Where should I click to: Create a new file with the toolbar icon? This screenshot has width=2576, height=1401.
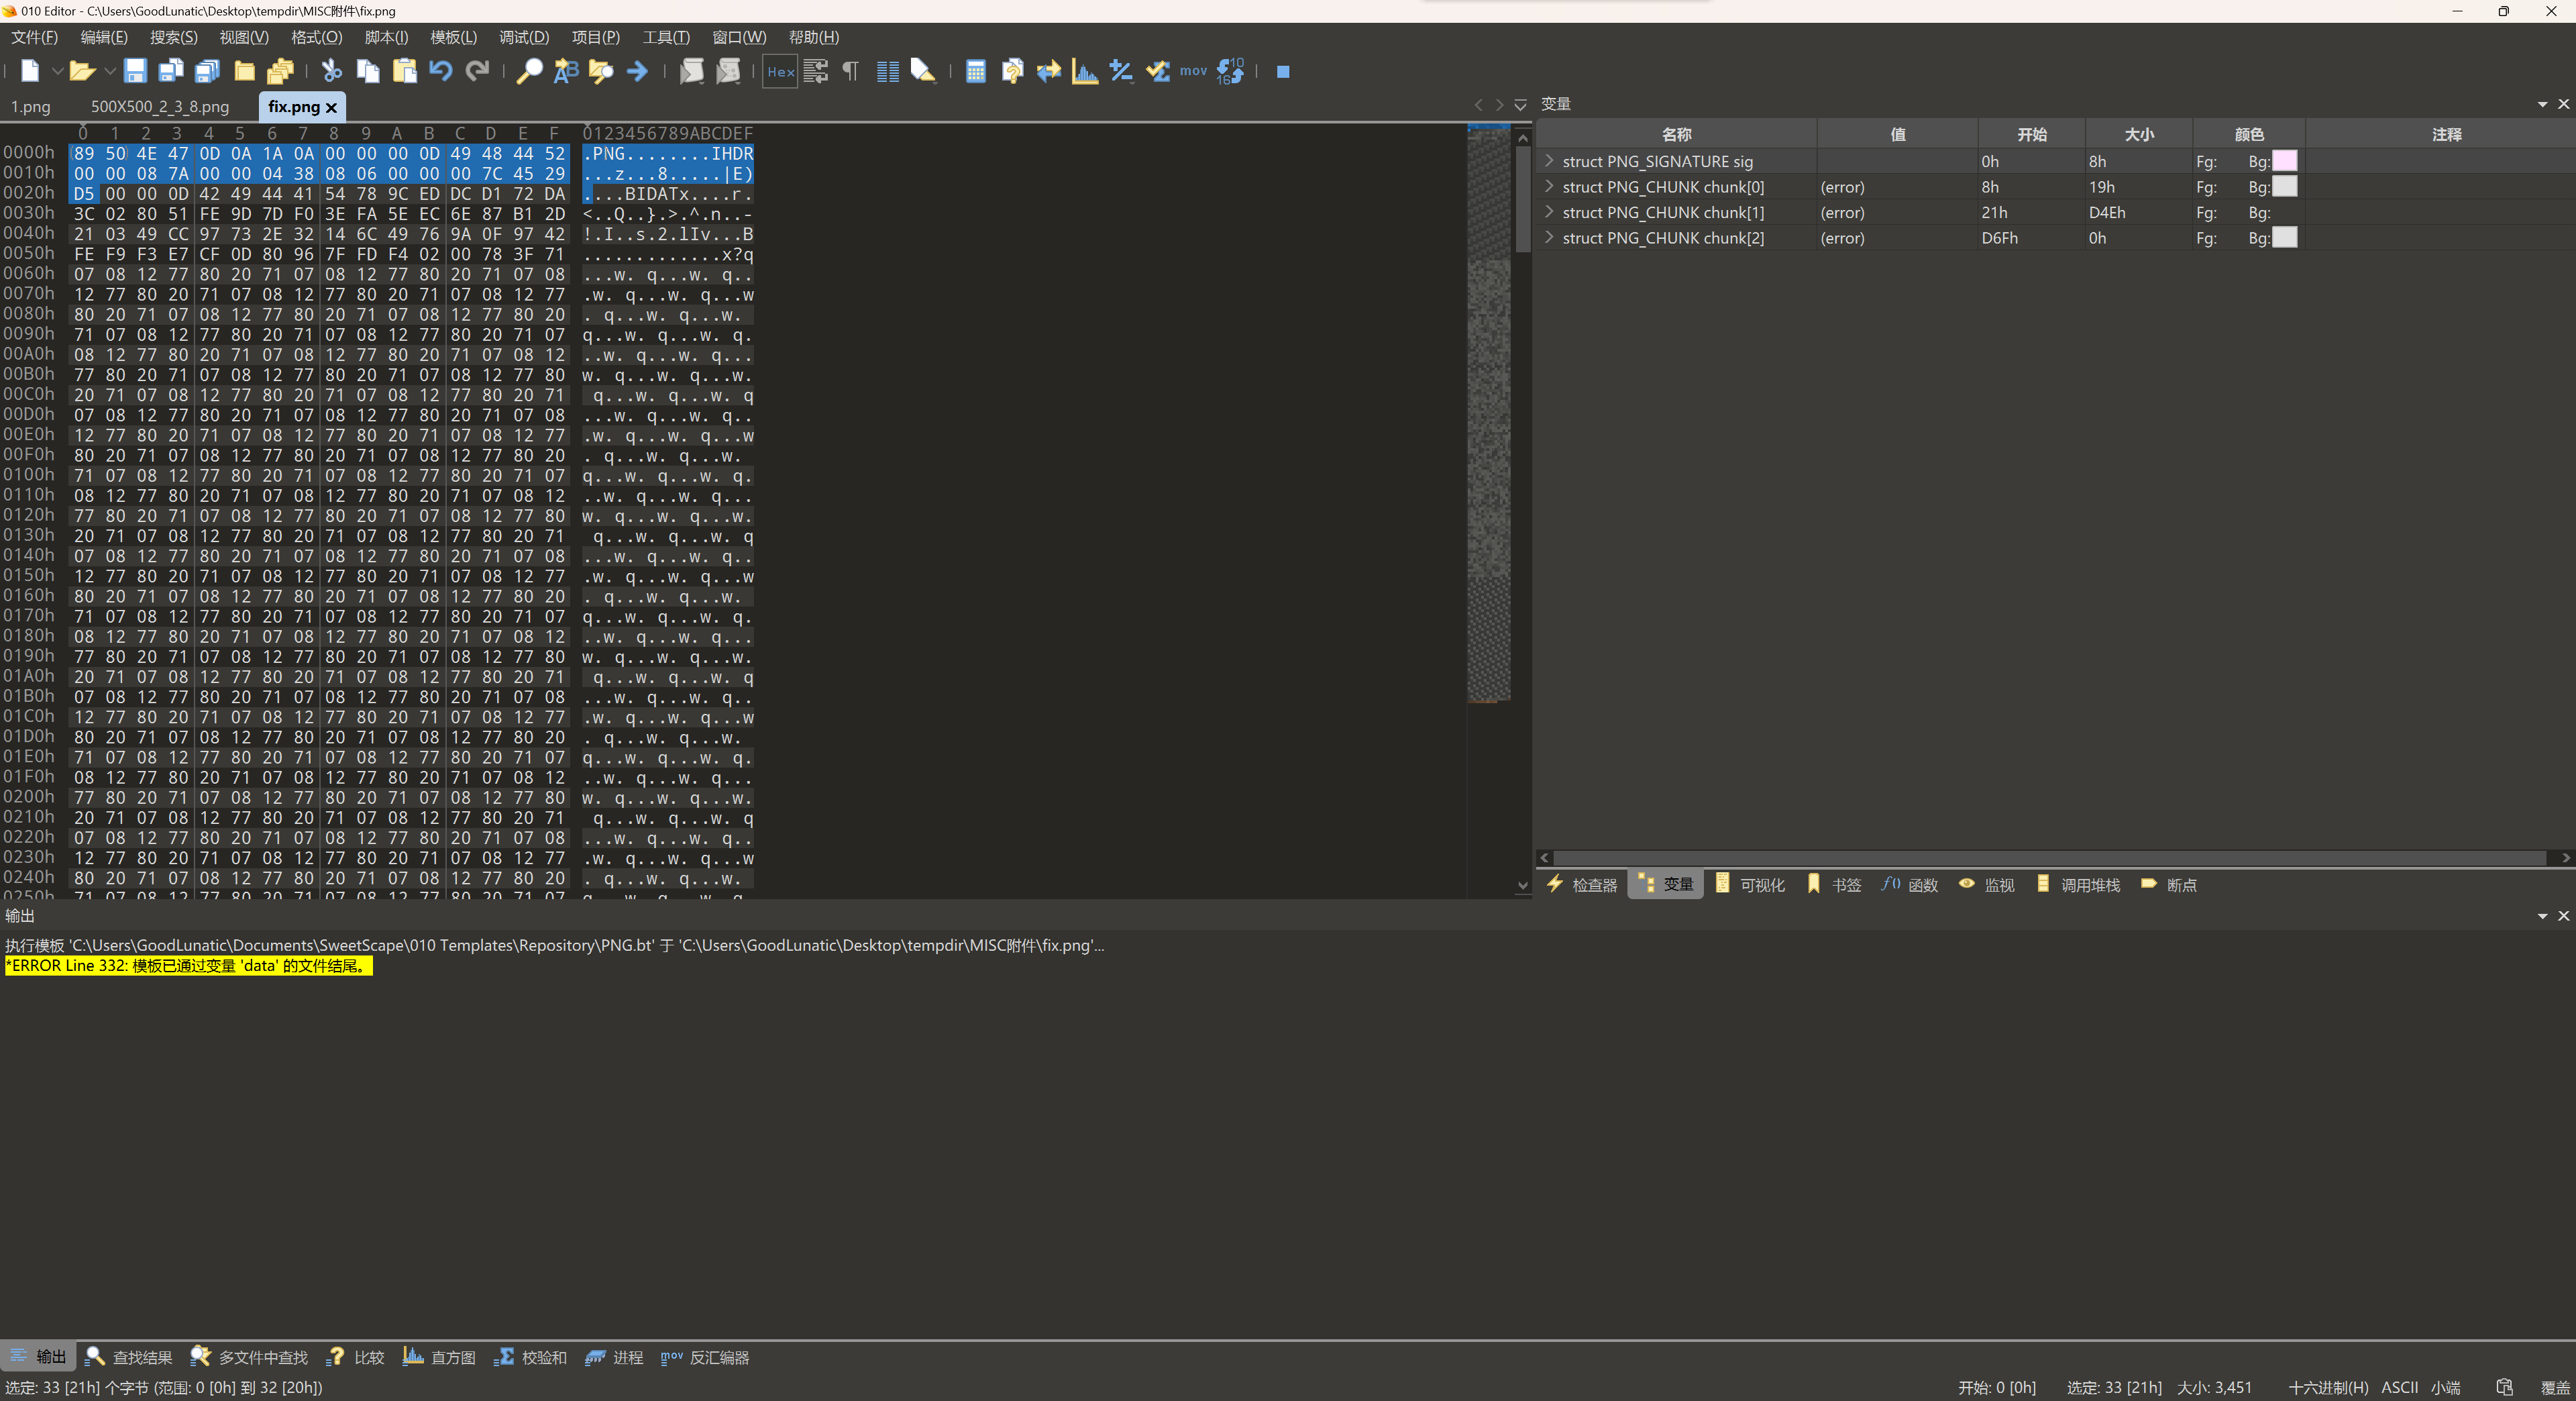(29, 71)
